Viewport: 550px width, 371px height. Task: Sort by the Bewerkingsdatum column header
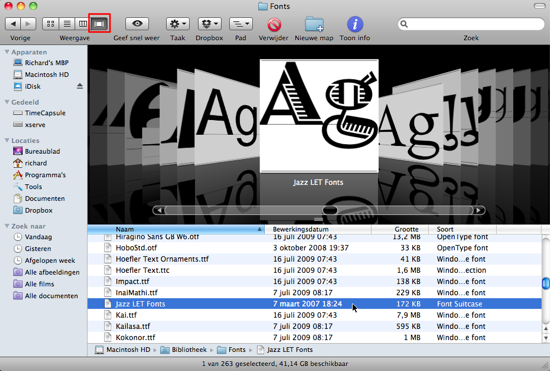318,229
